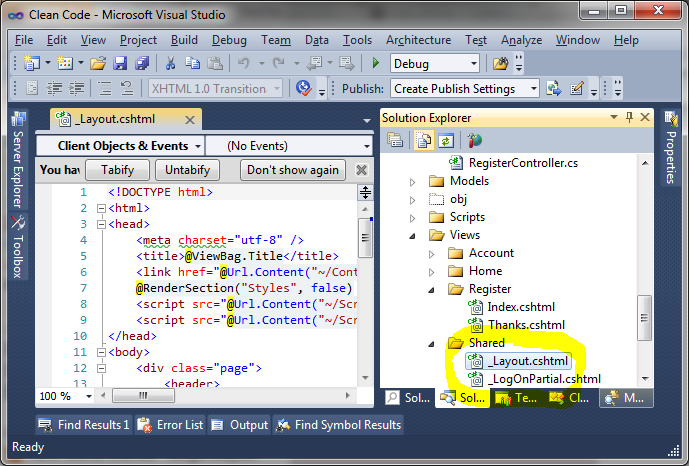The height and width of the screenshot is (466, 689).
Task: Increase line indent icon
Action: click(x=76, y=89)
